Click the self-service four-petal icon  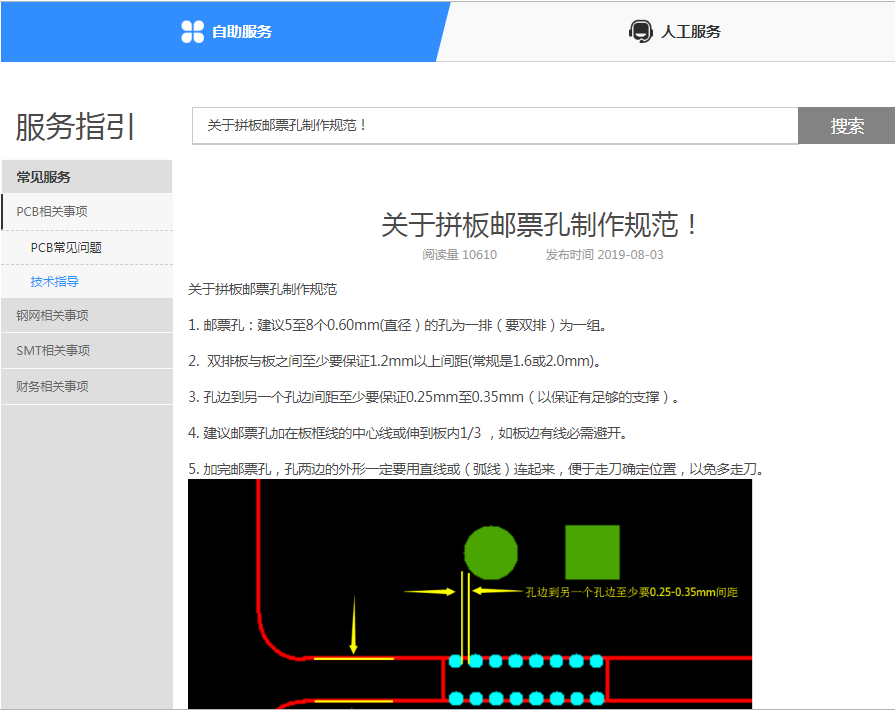(x=193, y=31)
